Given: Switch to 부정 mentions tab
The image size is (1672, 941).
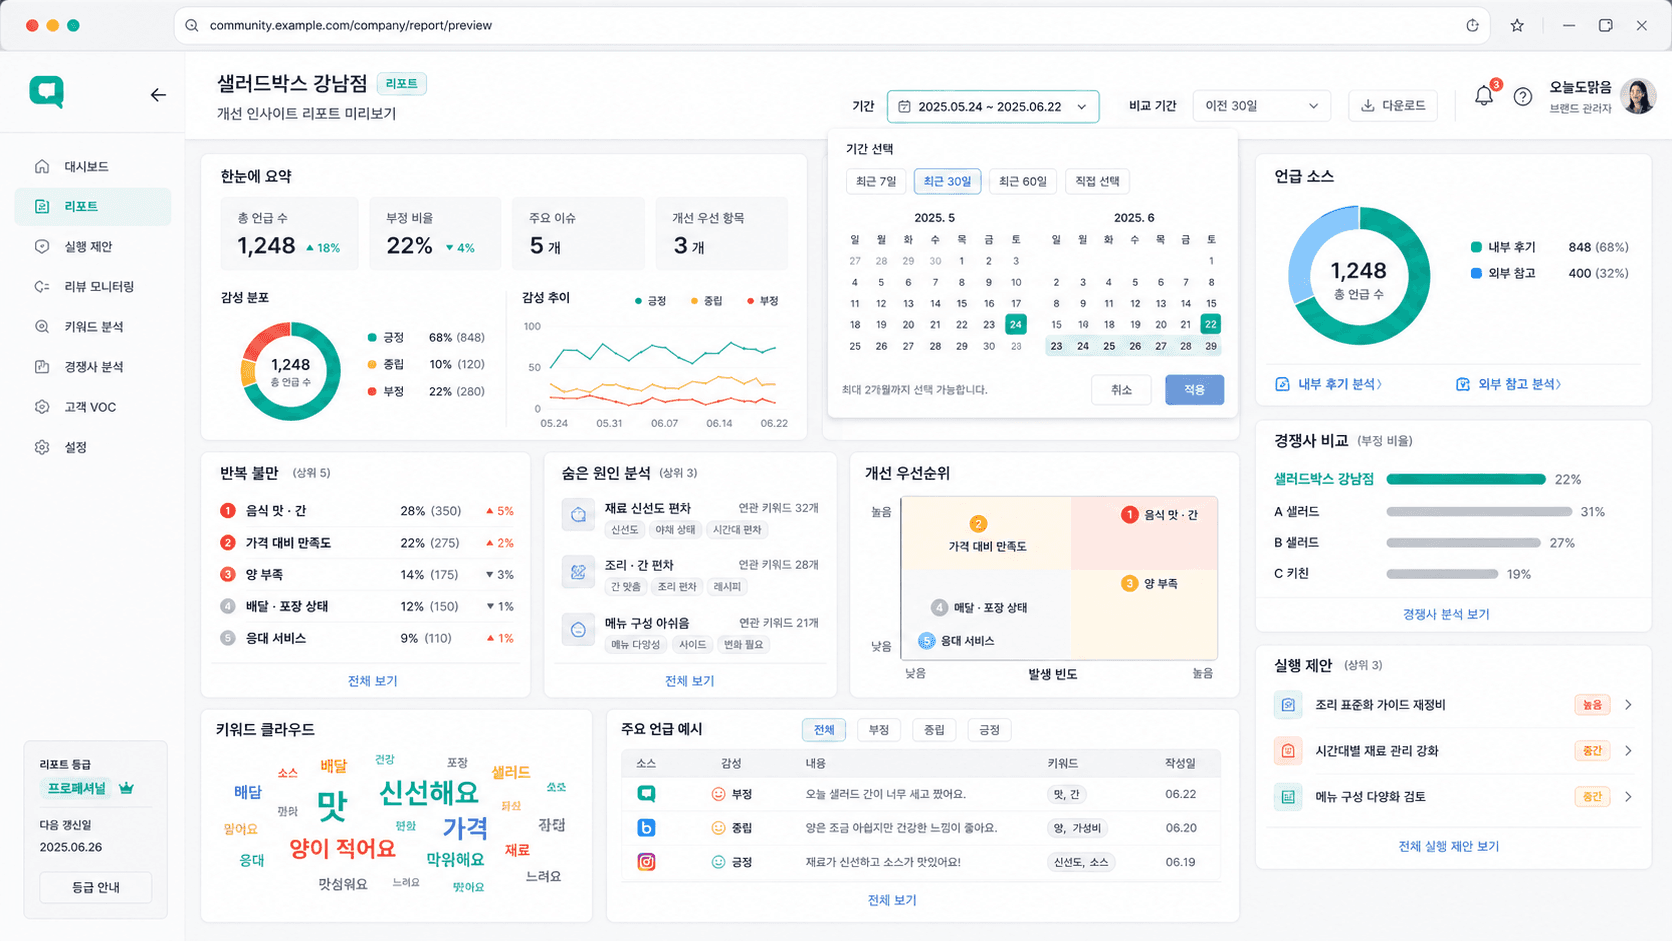Looking at the screenshot, I should click(x=879, y=730).
